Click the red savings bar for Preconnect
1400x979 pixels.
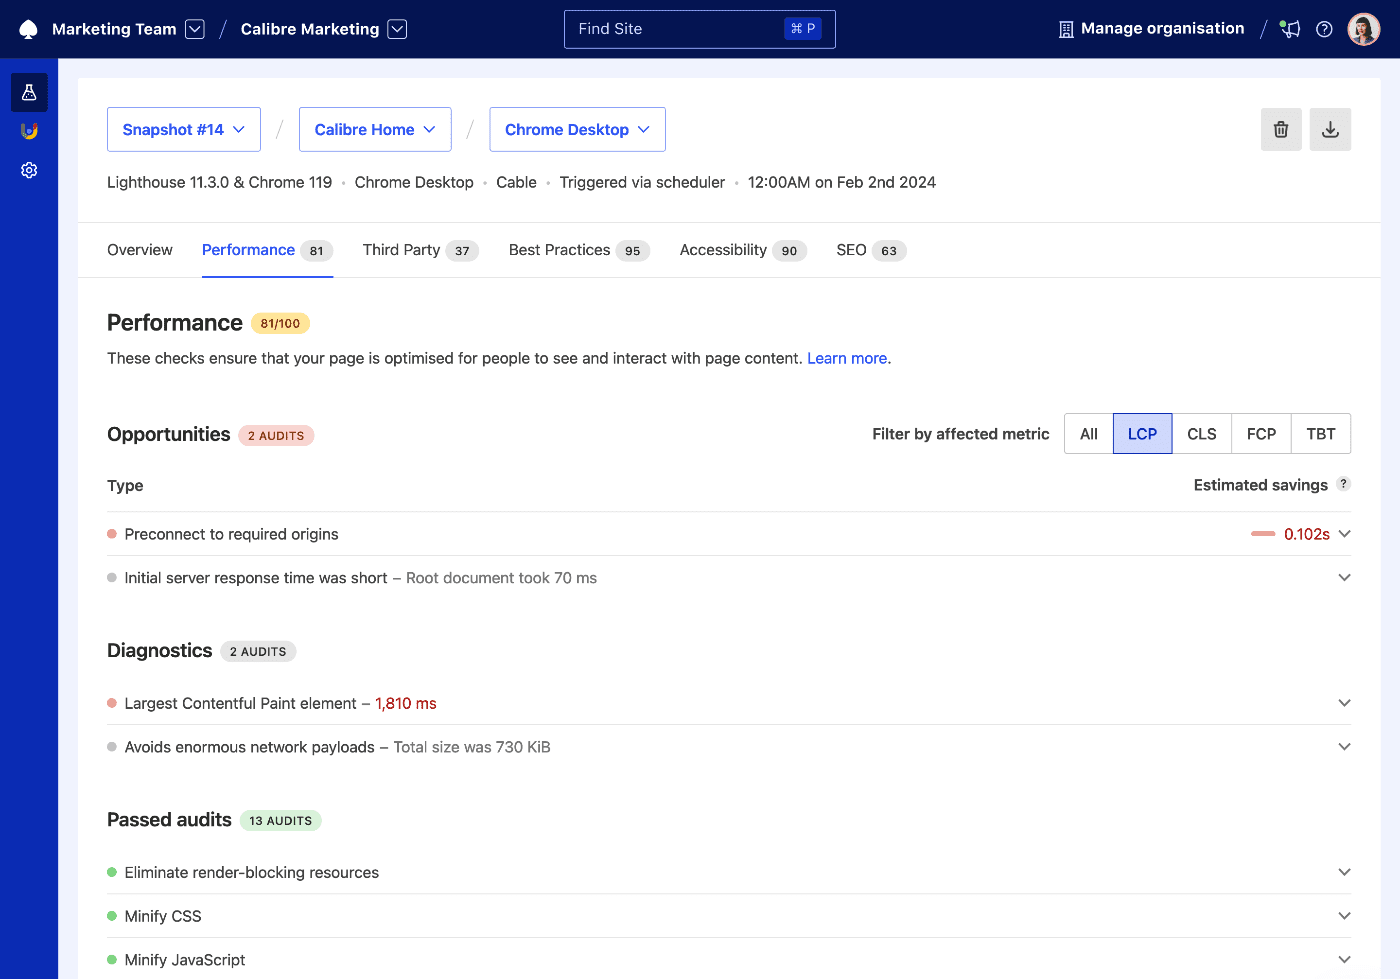(1264, 533)
